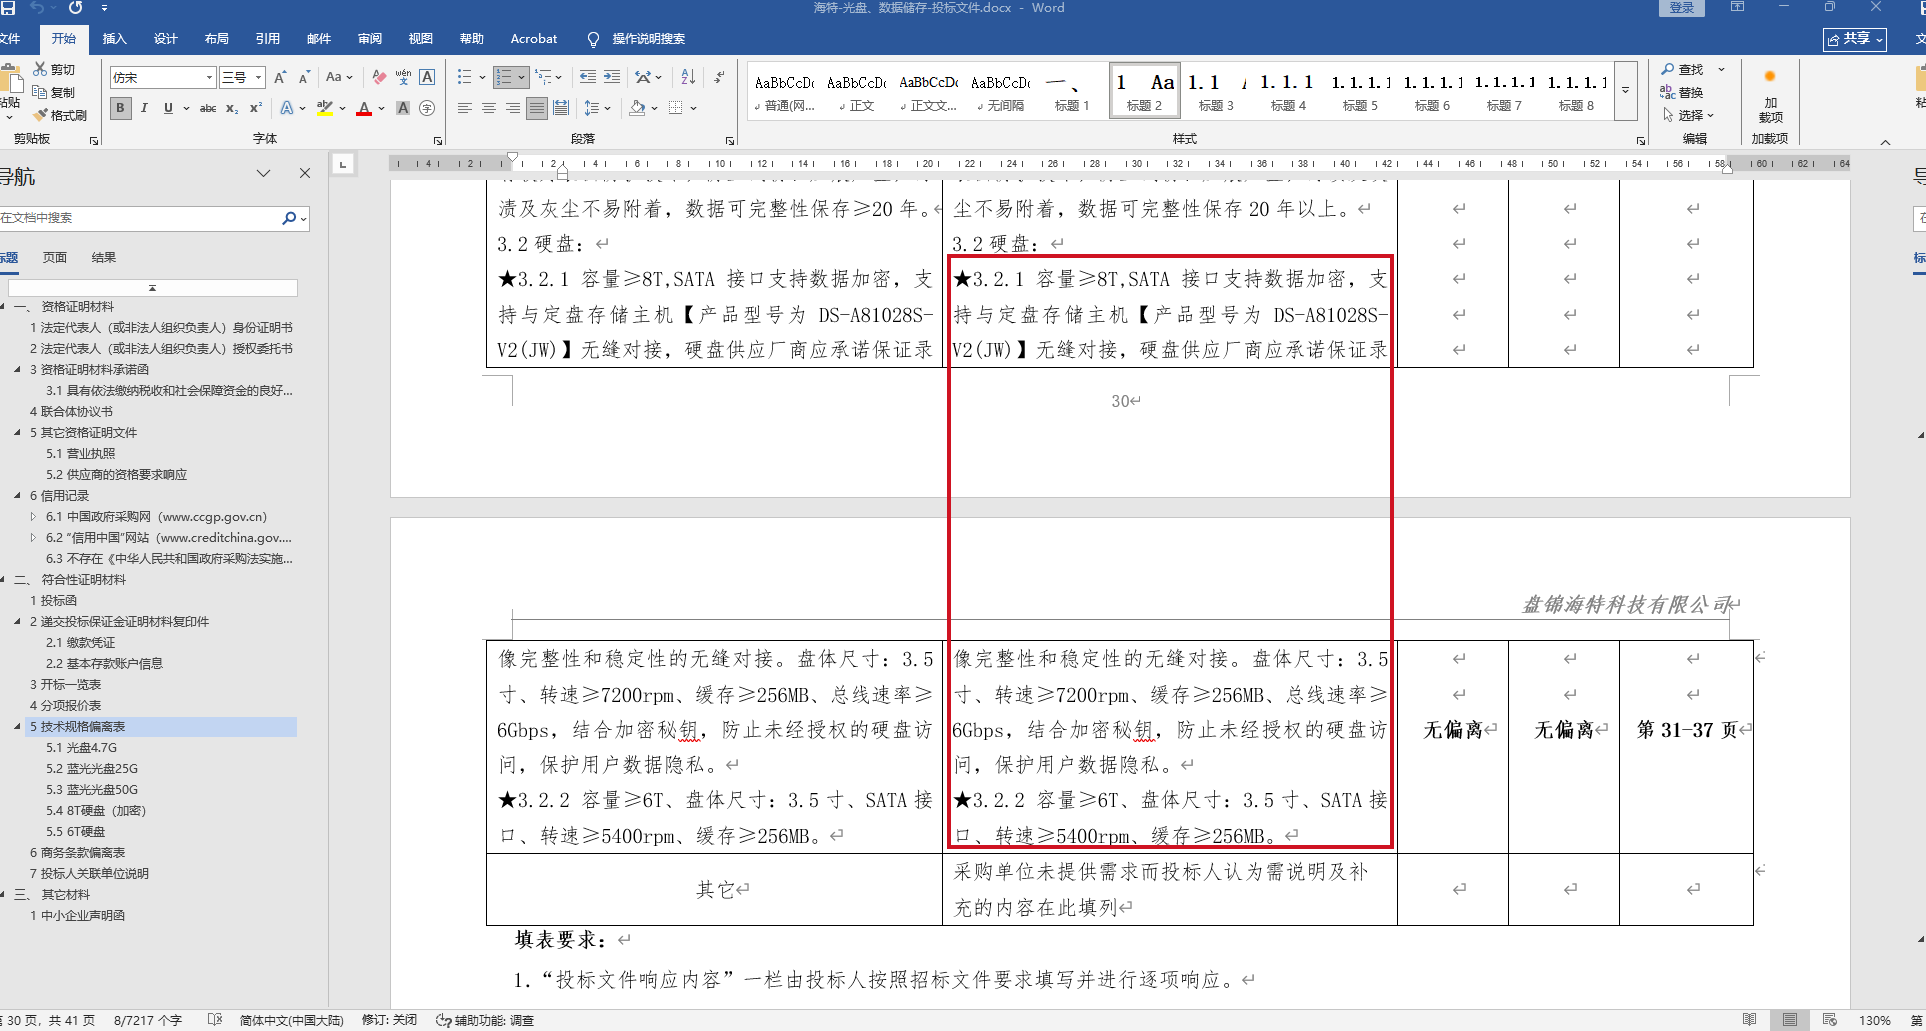Viewport: 1926px width, 1031px height.
Task: Align paragraph to the right
Action: (513, 108)
